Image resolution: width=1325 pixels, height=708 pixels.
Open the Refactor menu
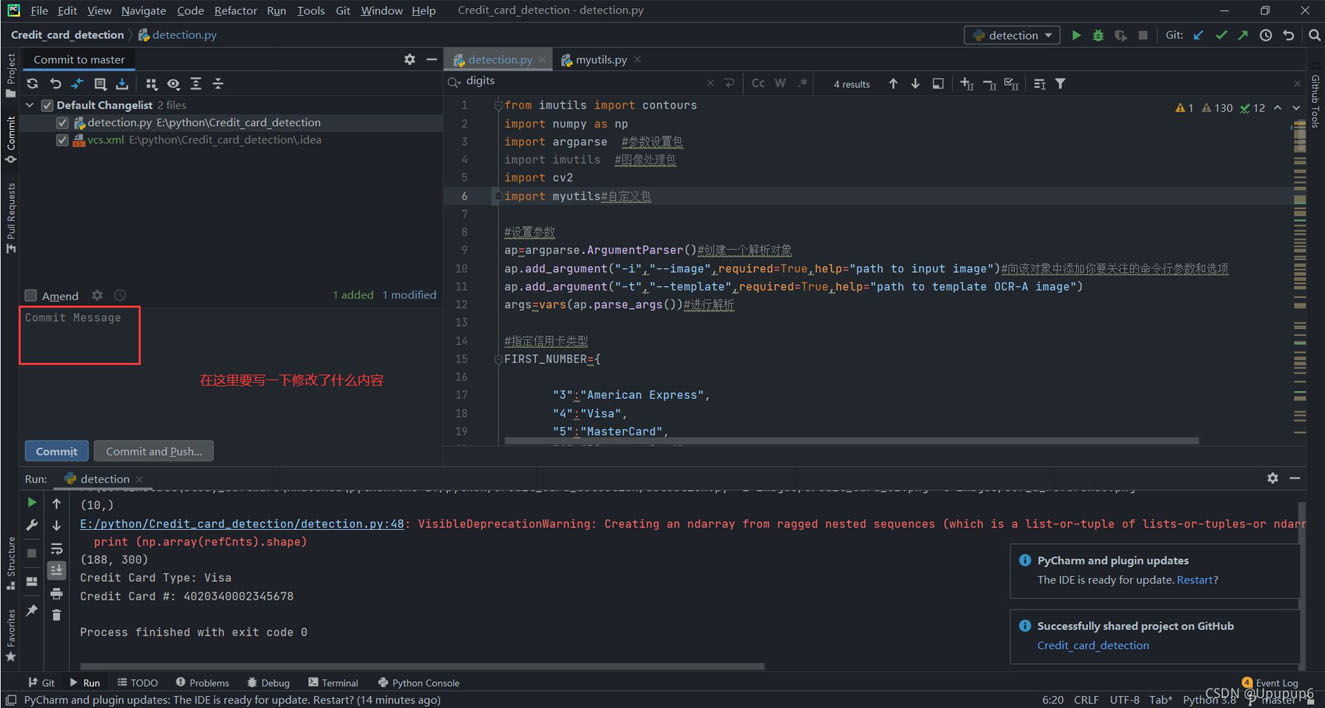pos(235,11)
